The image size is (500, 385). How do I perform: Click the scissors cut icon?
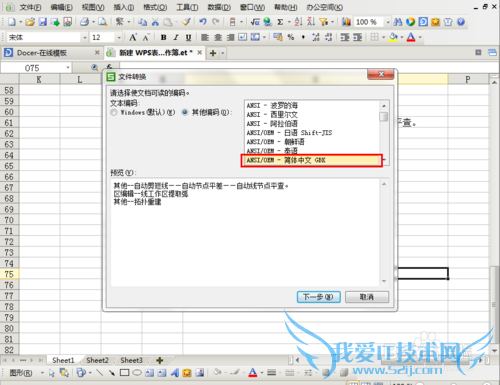[155, 22]
